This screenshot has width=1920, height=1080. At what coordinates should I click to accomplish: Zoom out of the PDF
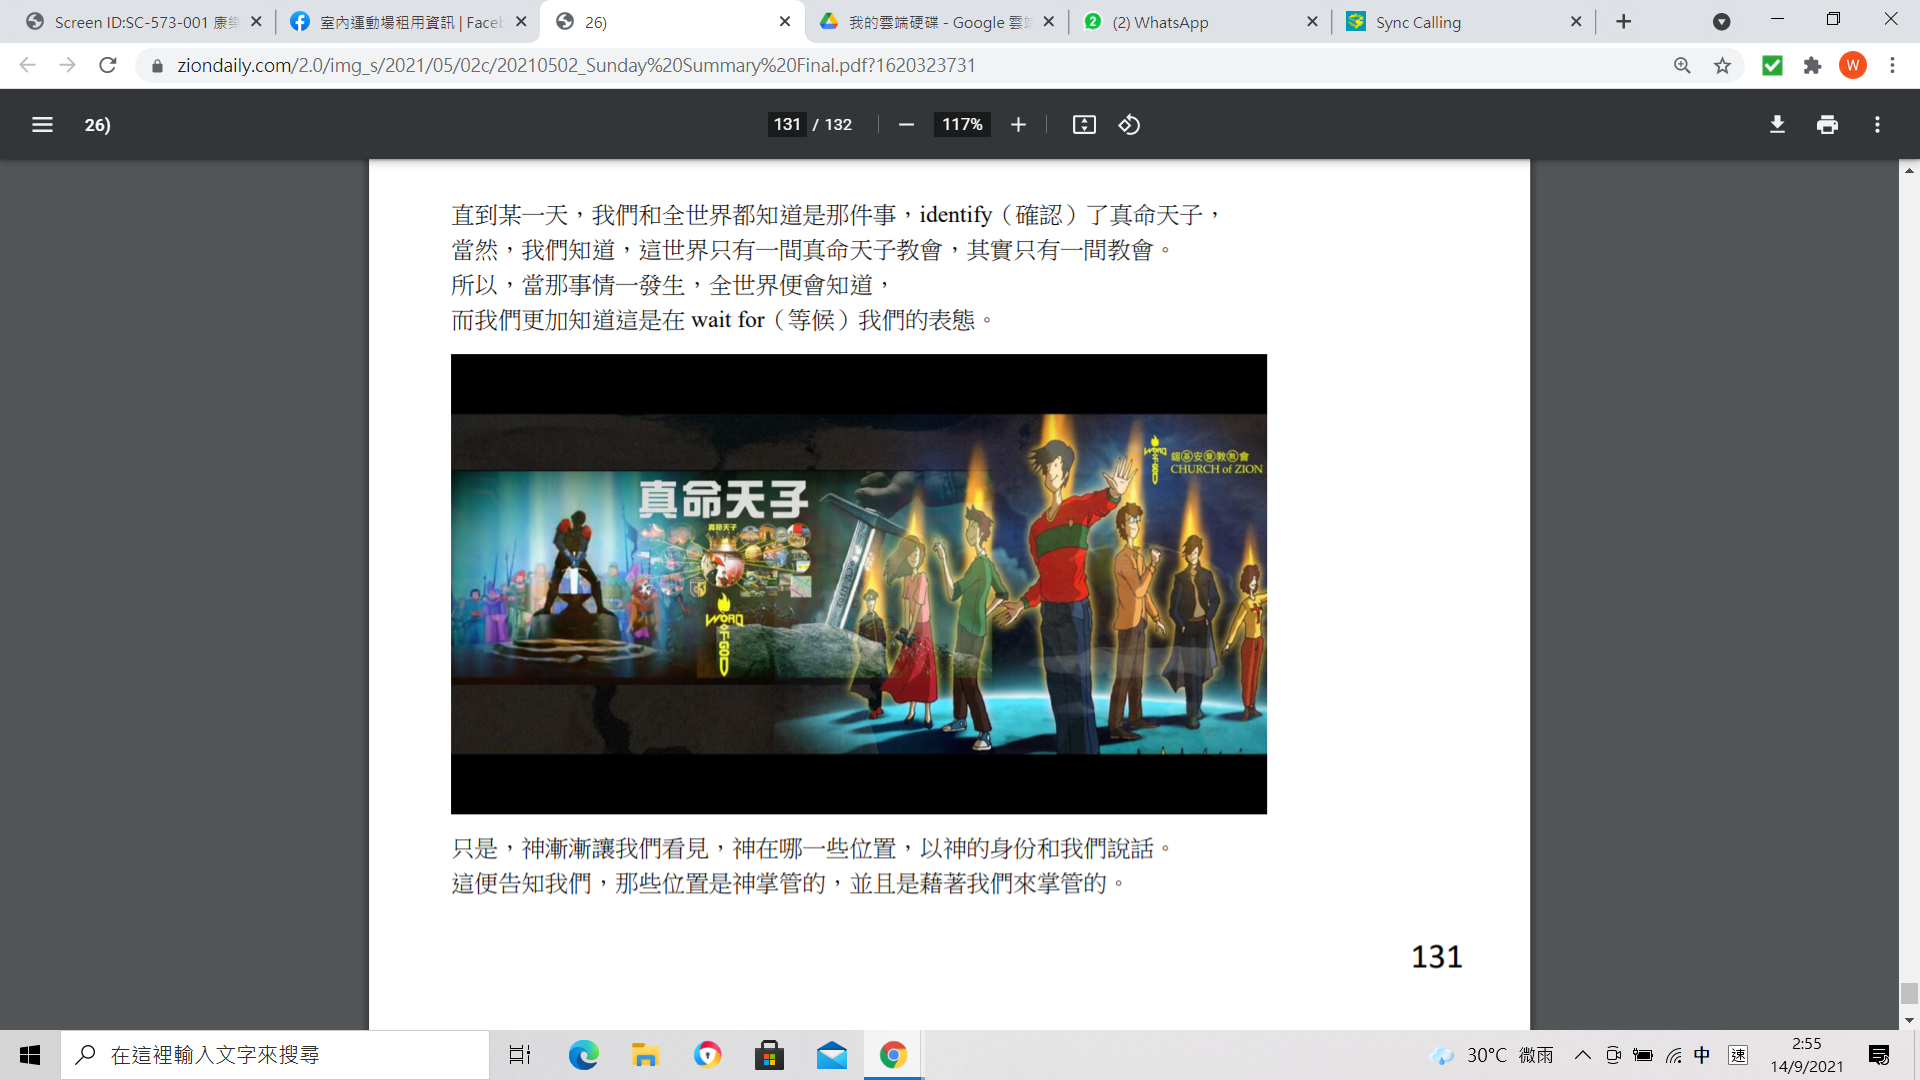click(x=906, y=125)
